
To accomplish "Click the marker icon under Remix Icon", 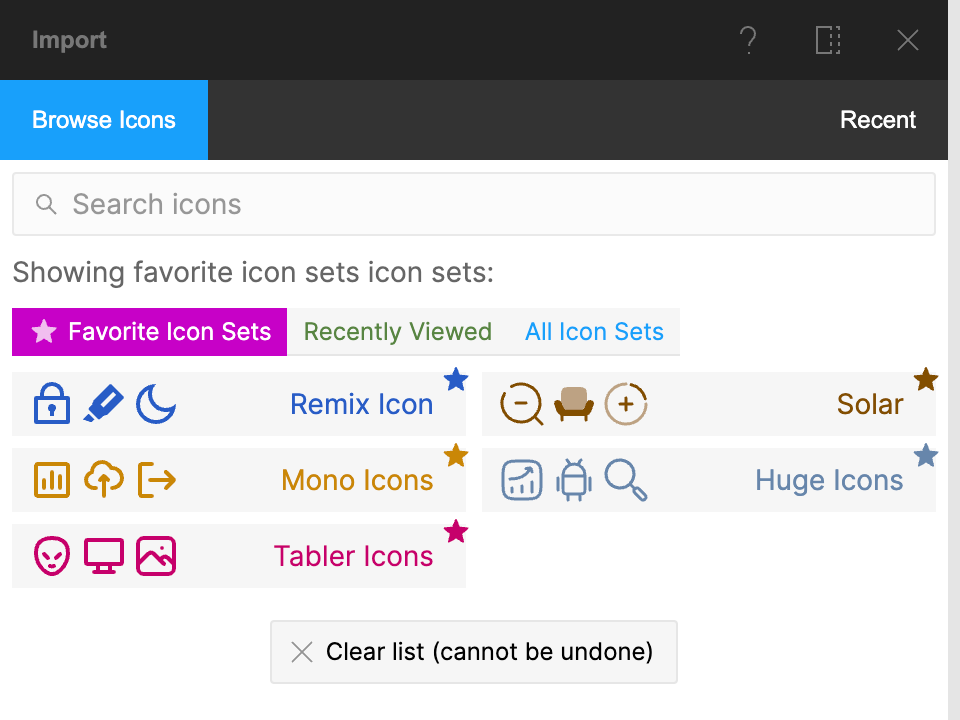I will [x=103, y=404].
